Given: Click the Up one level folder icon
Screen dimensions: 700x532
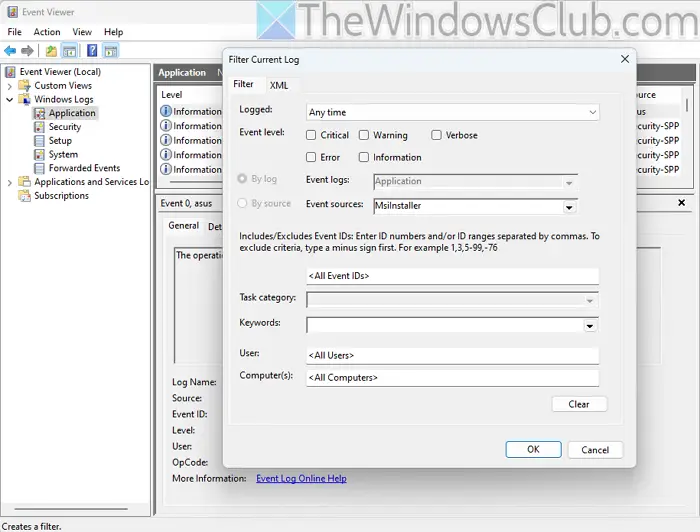Looking at the screenshot, I should tap(51, 51).
